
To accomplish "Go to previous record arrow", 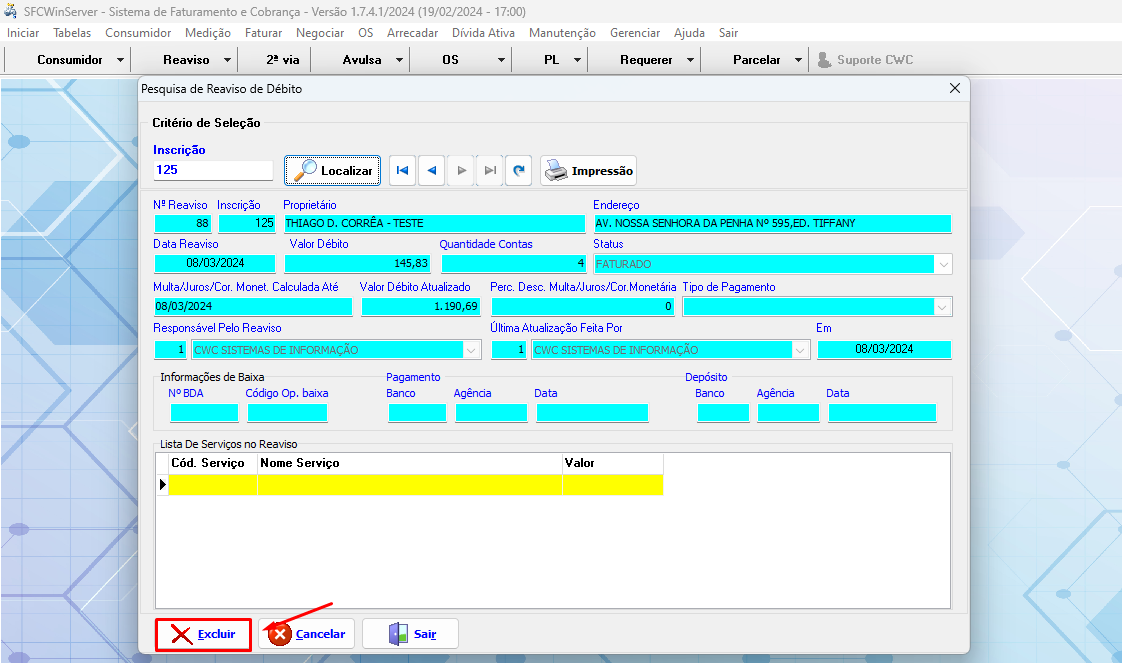I will tap(431, 171).
